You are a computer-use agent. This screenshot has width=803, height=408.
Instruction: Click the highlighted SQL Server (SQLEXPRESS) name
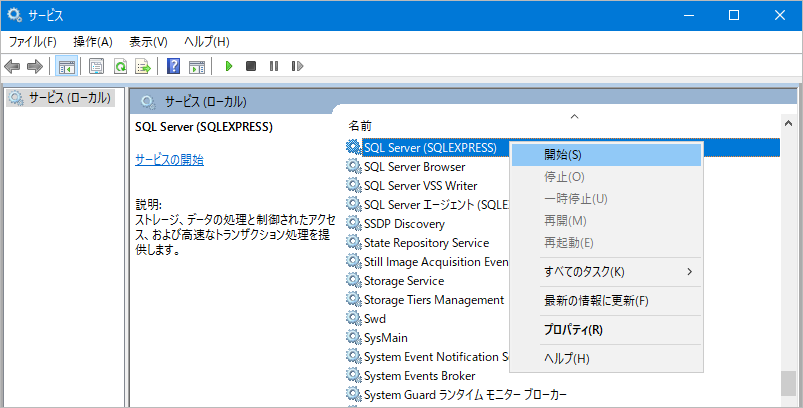pos(430,147)
